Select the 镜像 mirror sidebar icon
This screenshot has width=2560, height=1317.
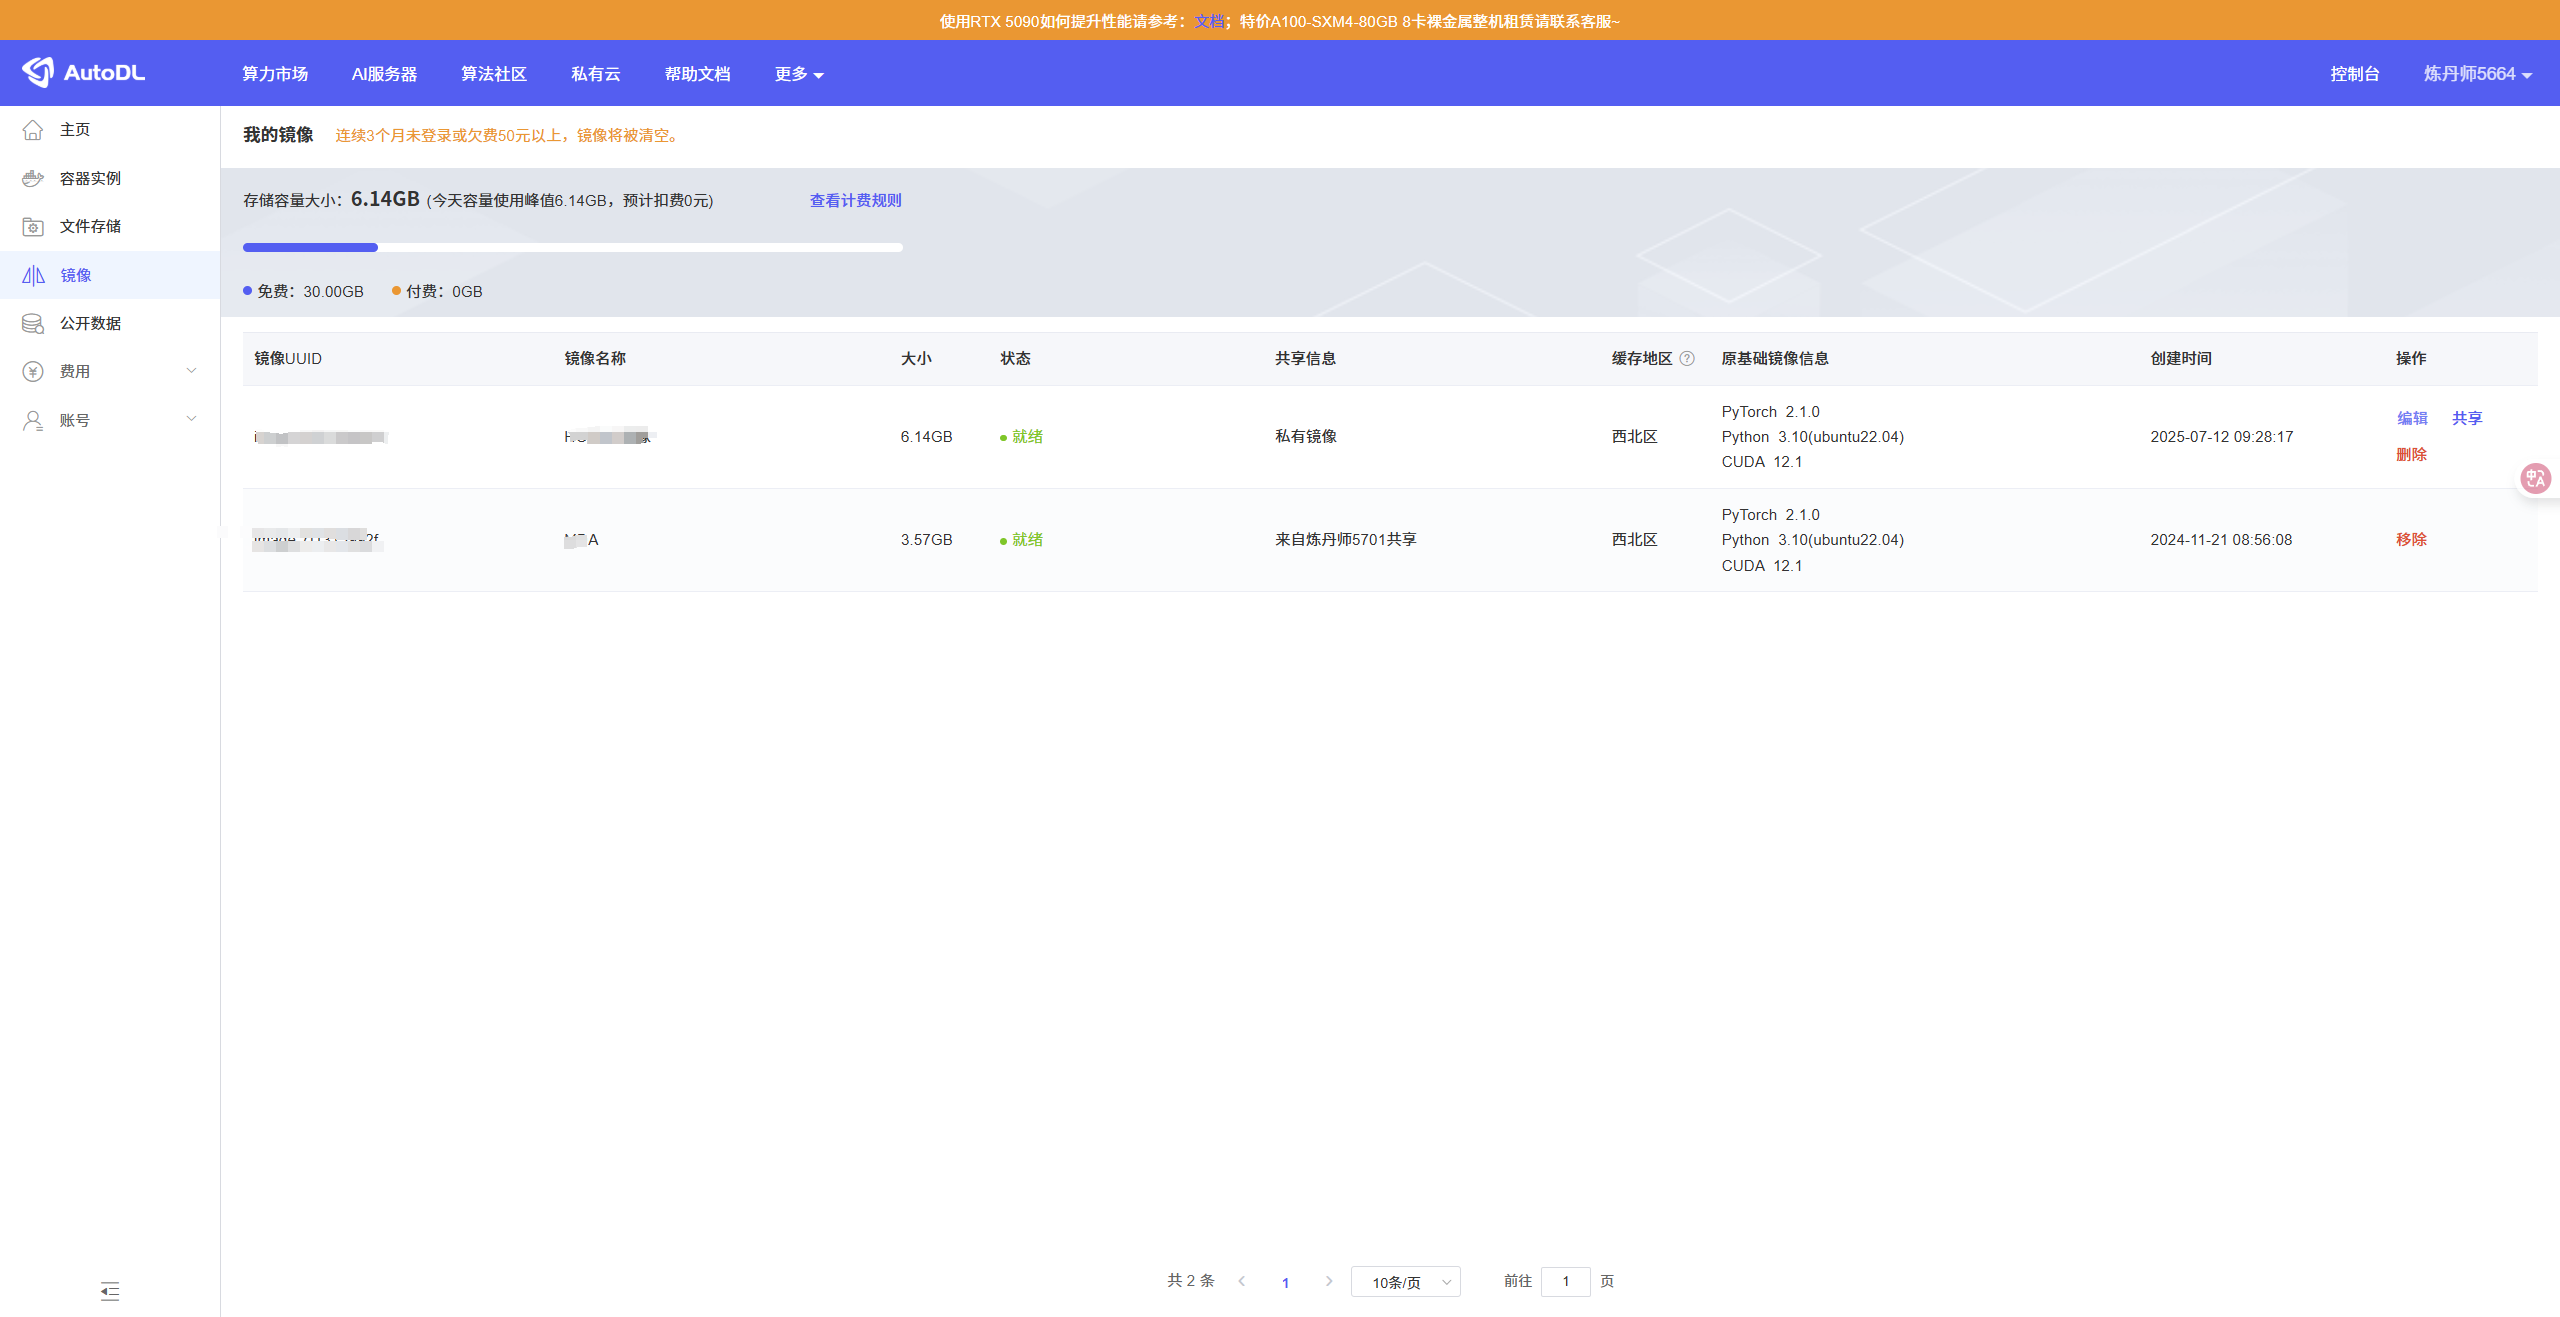pos(33,275)
